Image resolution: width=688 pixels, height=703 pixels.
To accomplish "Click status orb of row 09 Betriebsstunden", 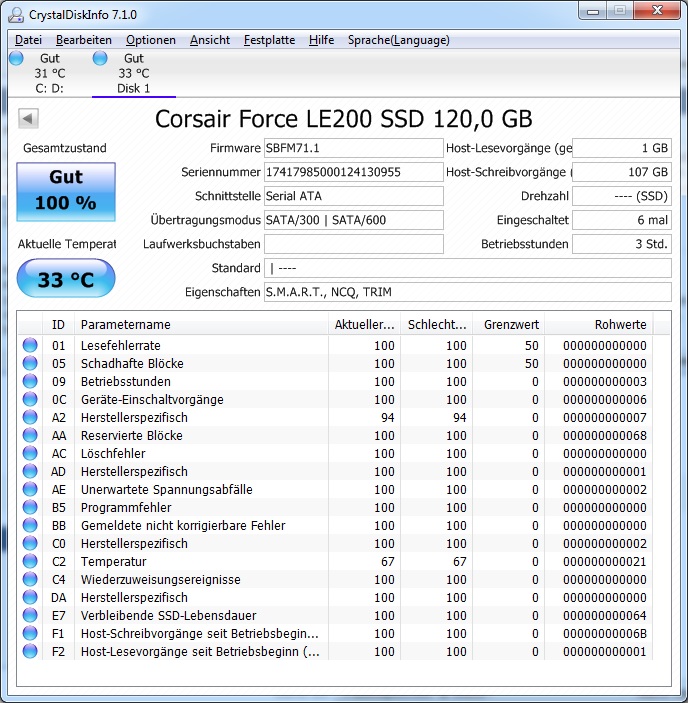I will point(30,381).
